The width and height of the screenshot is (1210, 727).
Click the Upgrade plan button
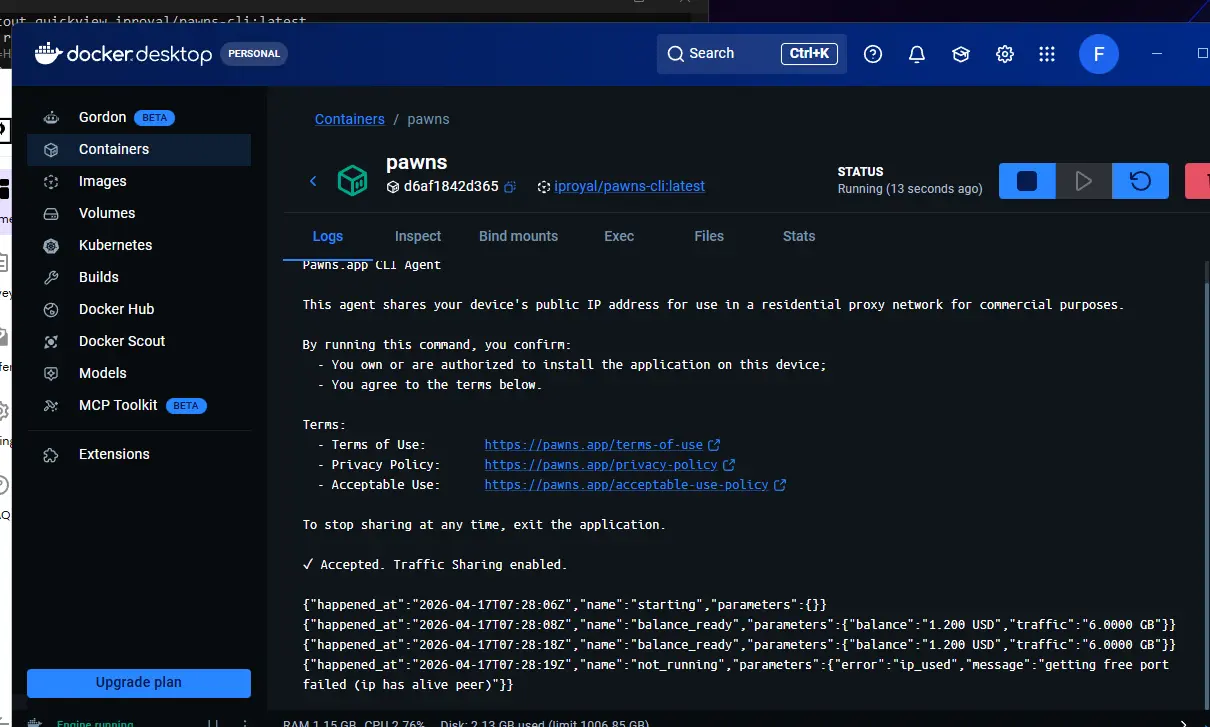pos(139,683)
